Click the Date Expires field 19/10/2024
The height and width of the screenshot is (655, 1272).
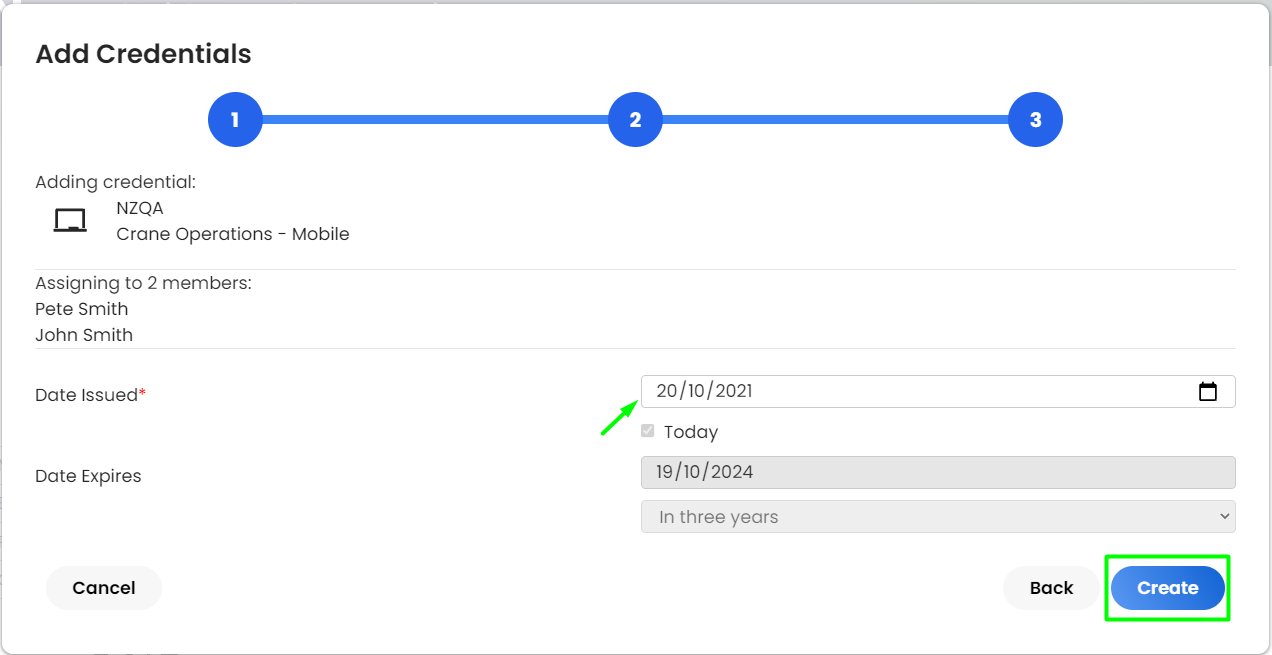(938, 472)
